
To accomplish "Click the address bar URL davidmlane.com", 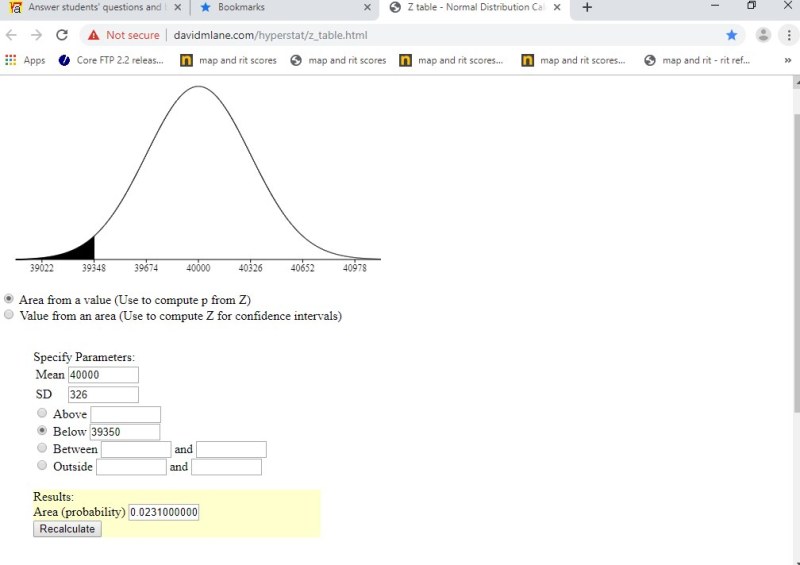I will (270, 35).
